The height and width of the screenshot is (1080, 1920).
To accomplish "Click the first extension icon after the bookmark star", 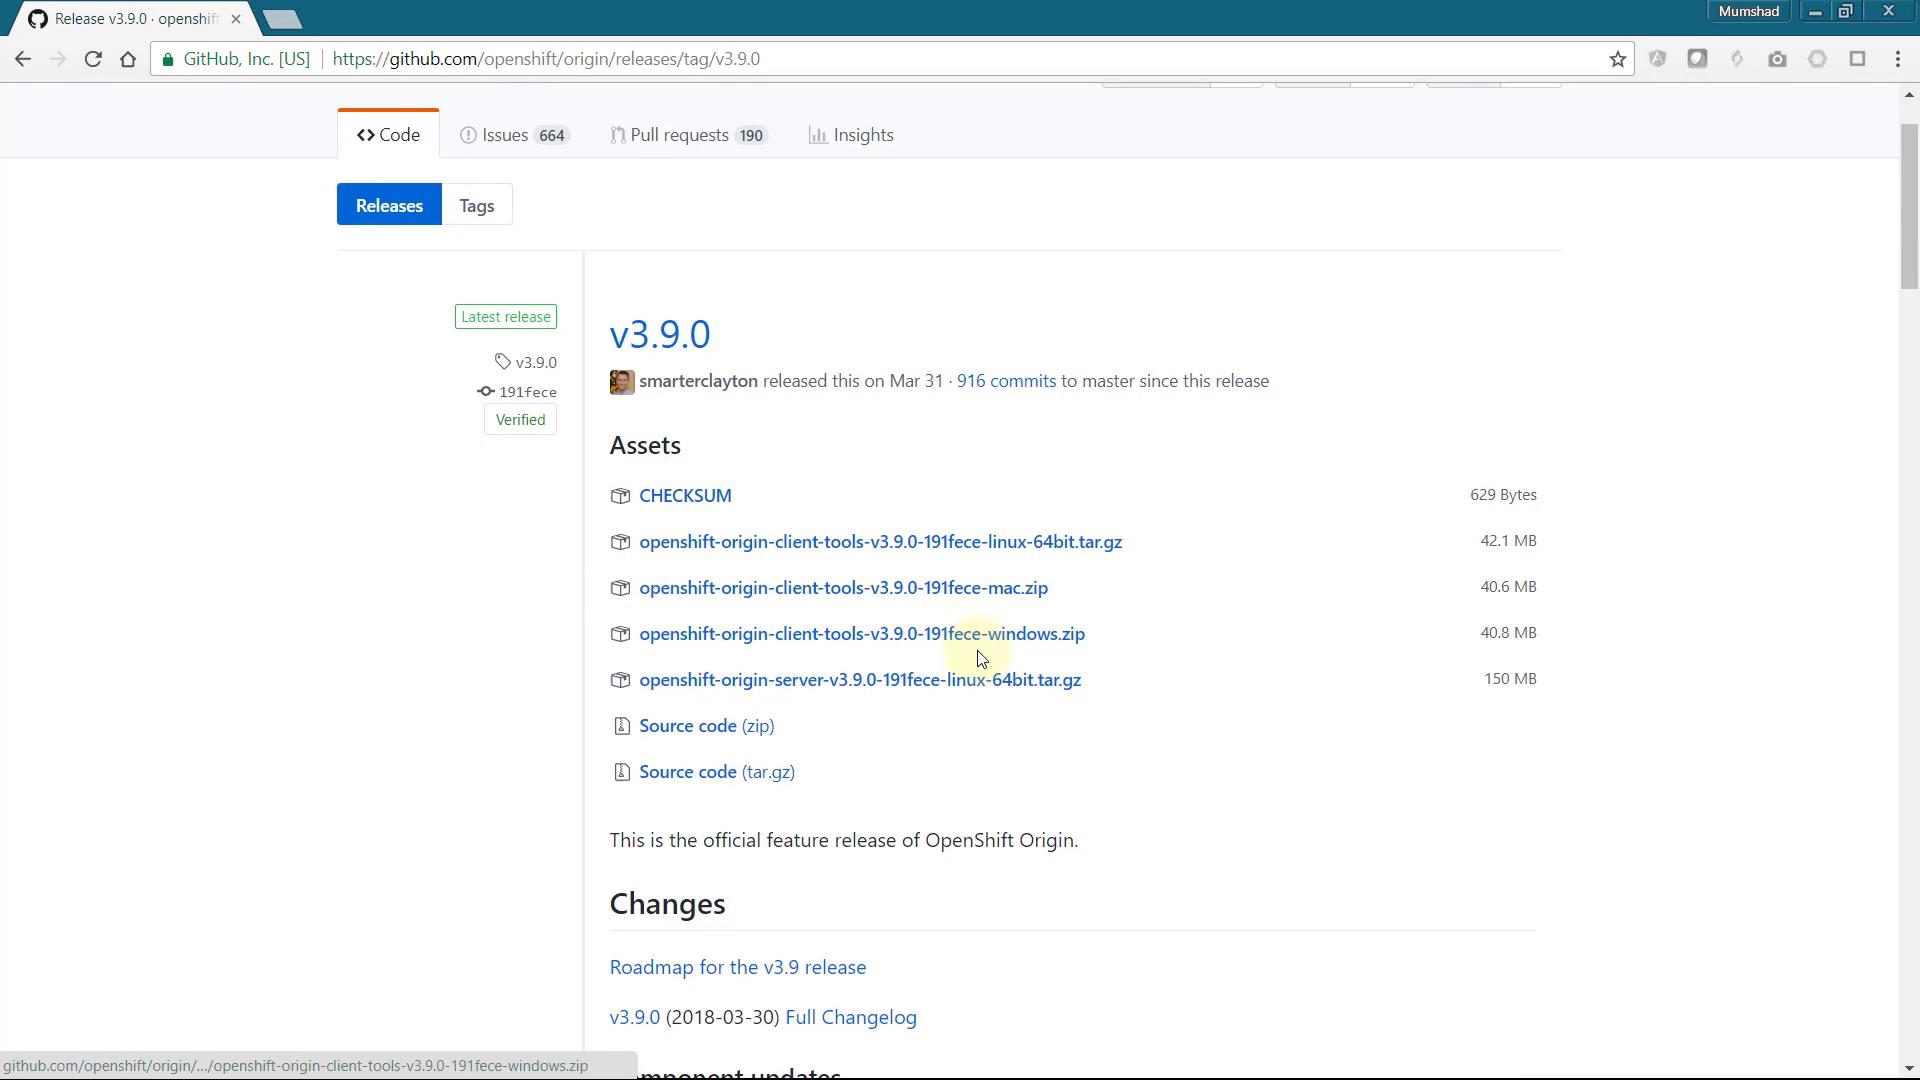I will [x=1657, y=59].
